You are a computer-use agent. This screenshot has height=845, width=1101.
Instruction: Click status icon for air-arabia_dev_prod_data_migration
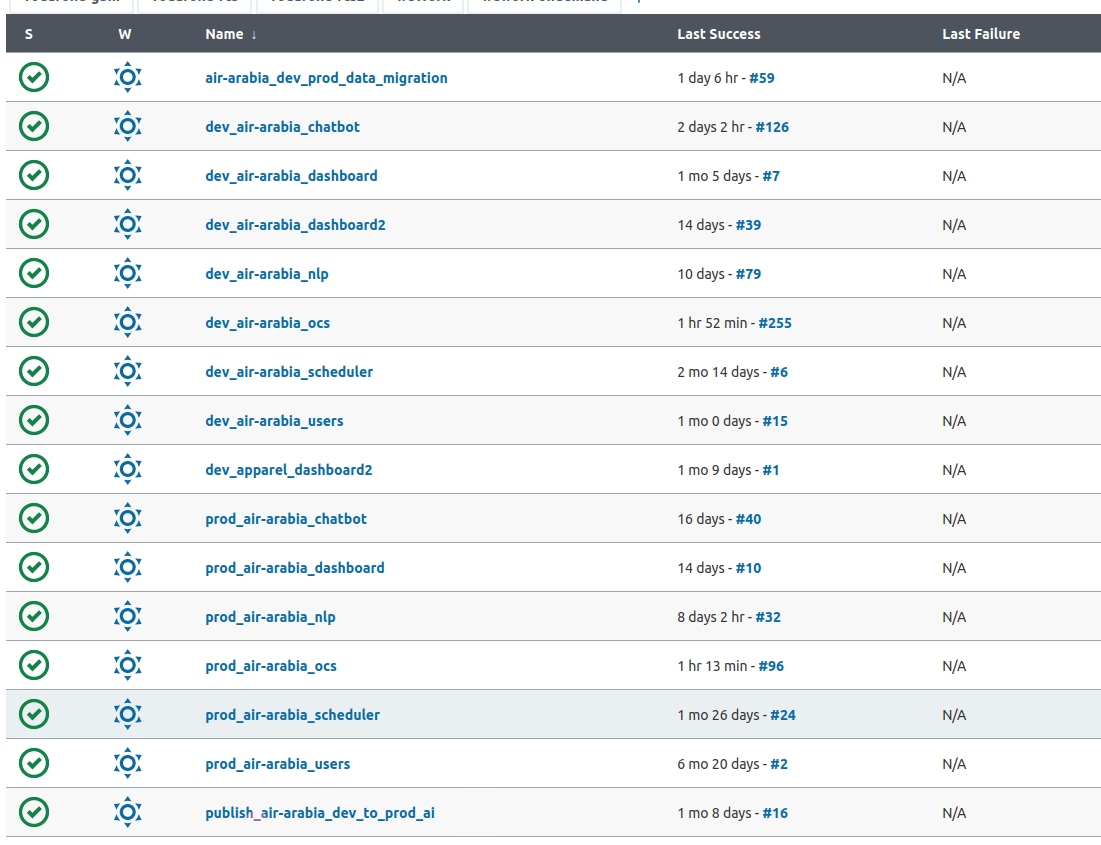[x=34, y=77]
